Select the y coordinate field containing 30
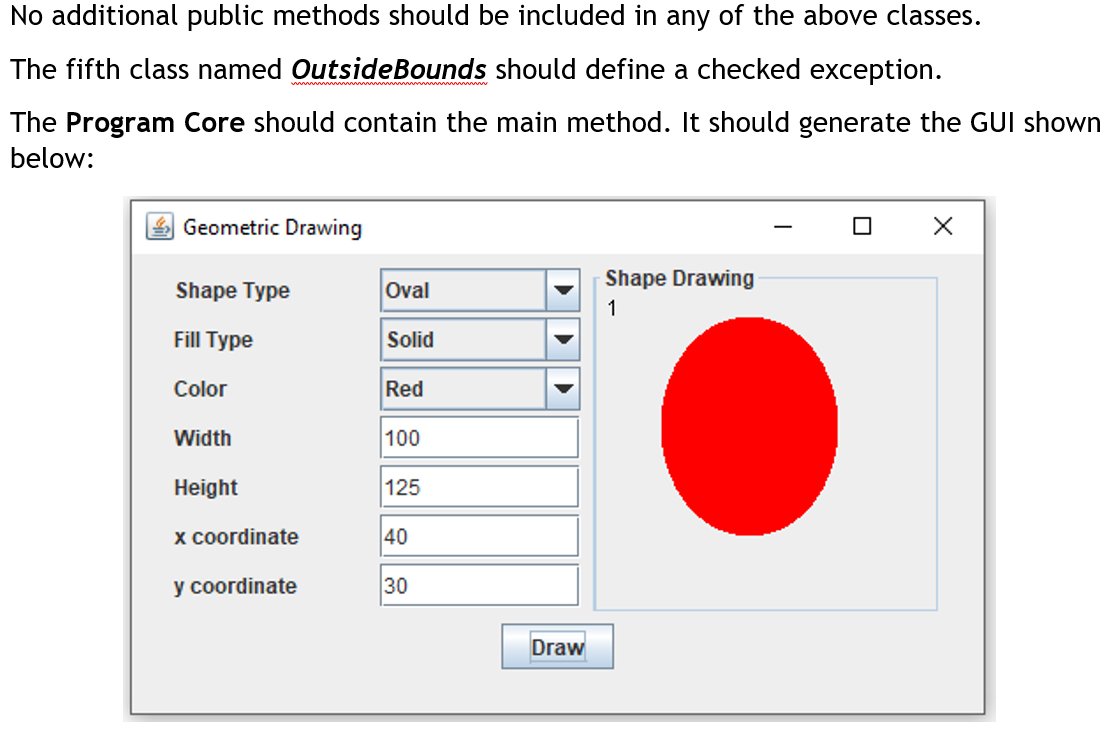 pos(478,585)
